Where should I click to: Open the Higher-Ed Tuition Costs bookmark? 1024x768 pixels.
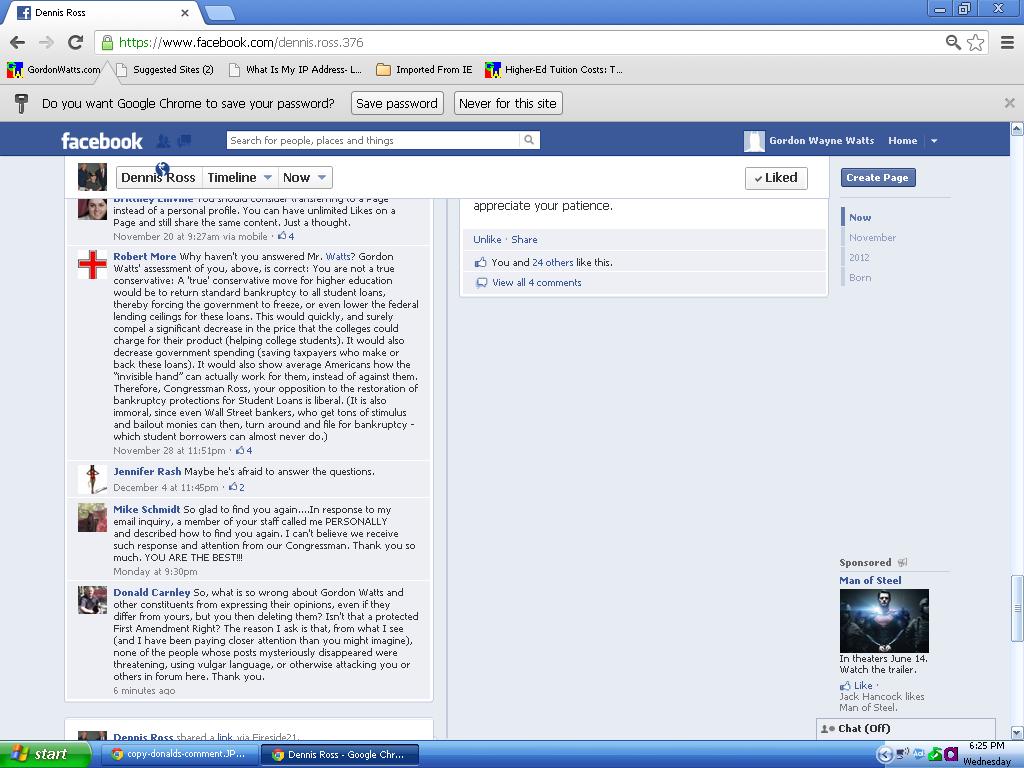554,69
